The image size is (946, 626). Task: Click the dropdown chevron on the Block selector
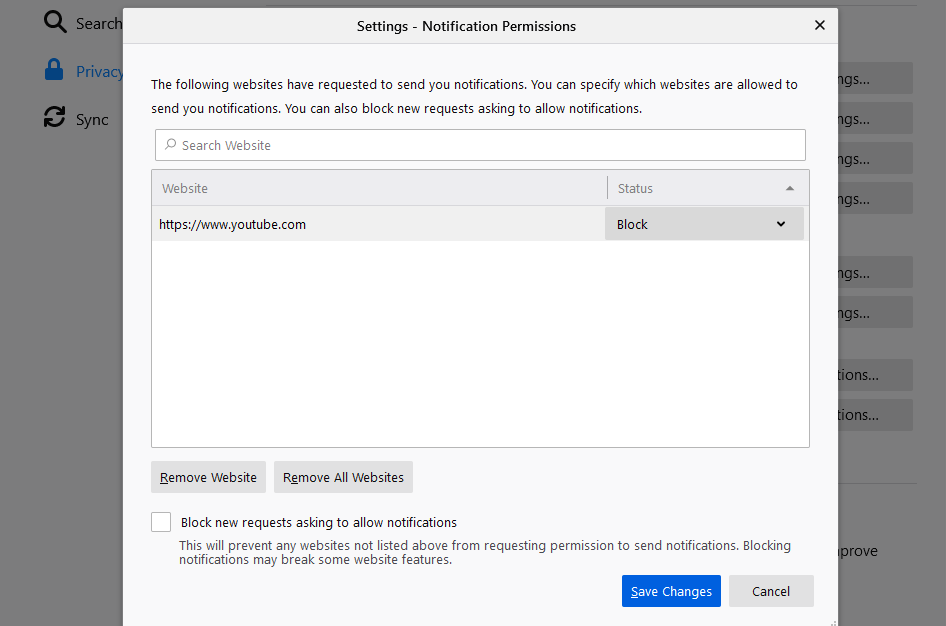point(781,224)
